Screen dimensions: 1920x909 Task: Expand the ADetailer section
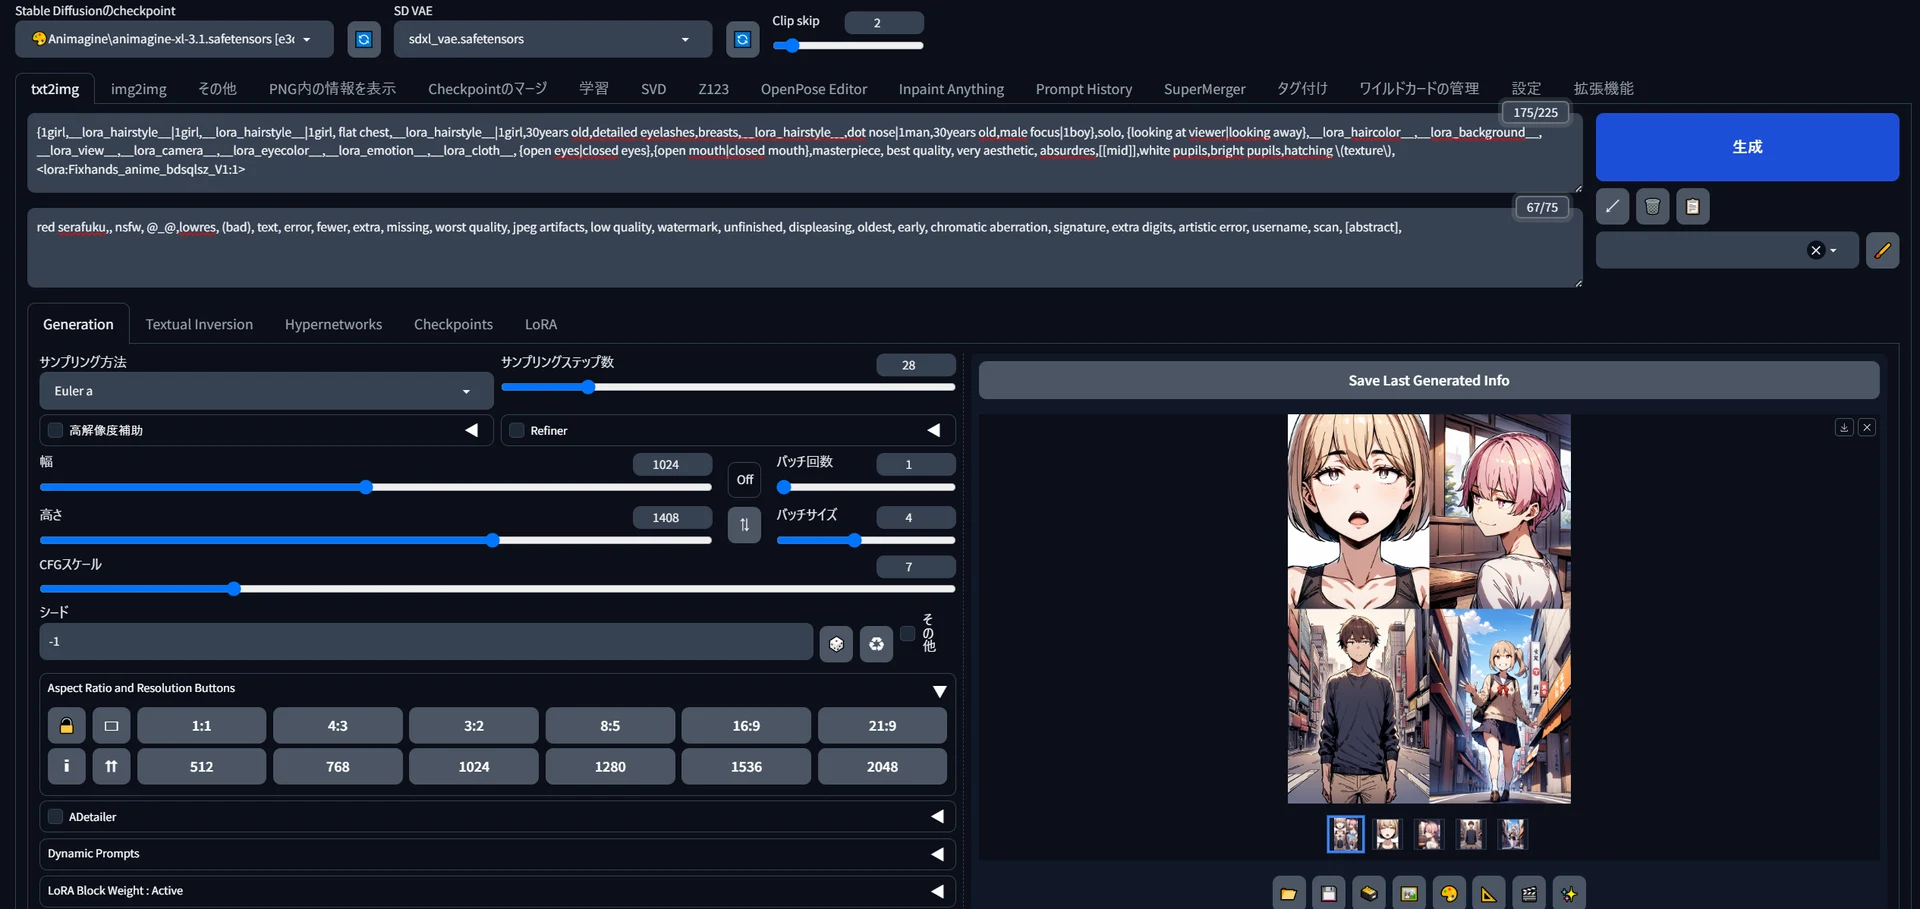coord(937,817)
